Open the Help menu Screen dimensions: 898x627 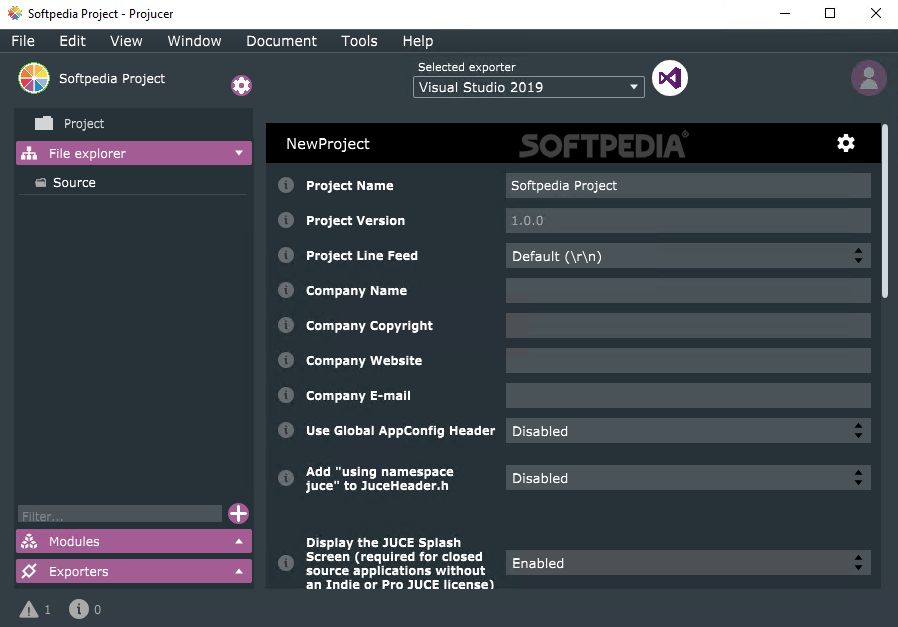click(418, 41)
